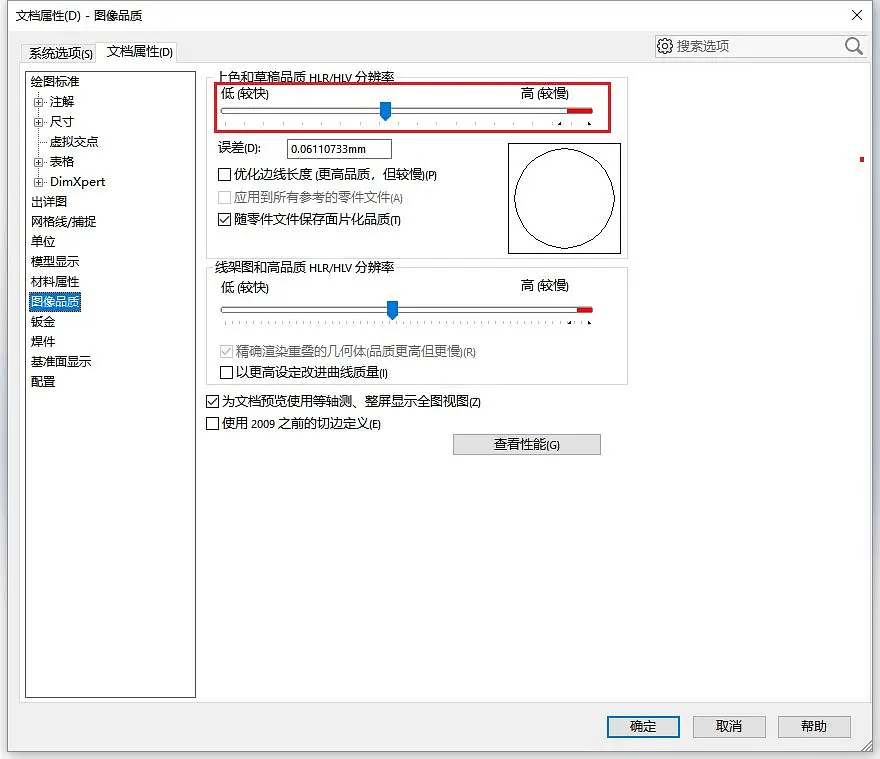Click the 上色和草稿品质 resolution slider handle

coord(385,111)
